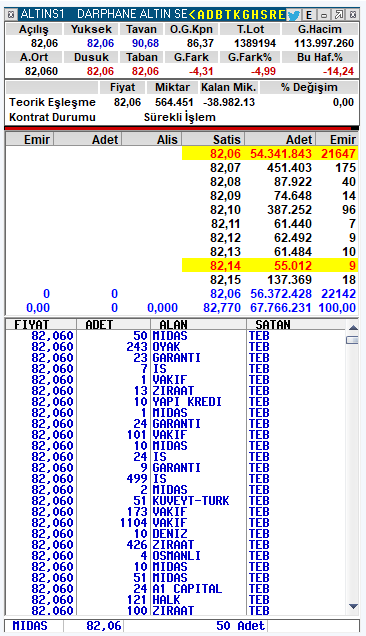Screen dimensions: 366x636
Task: Click the G.Hacim value 113.997.260
Action: 324,43
